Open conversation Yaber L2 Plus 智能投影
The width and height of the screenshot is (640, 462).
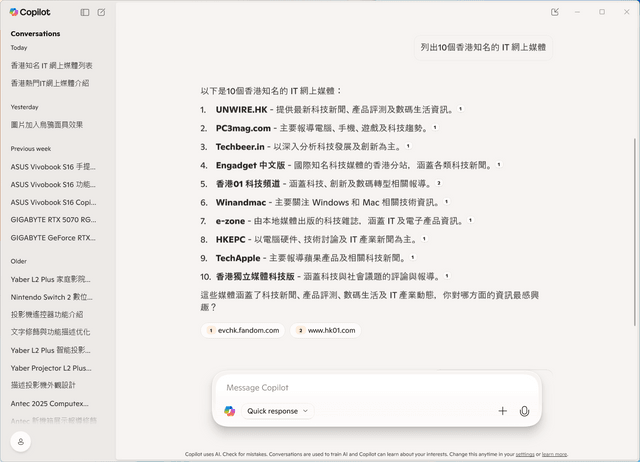click(x=51, y=350)
